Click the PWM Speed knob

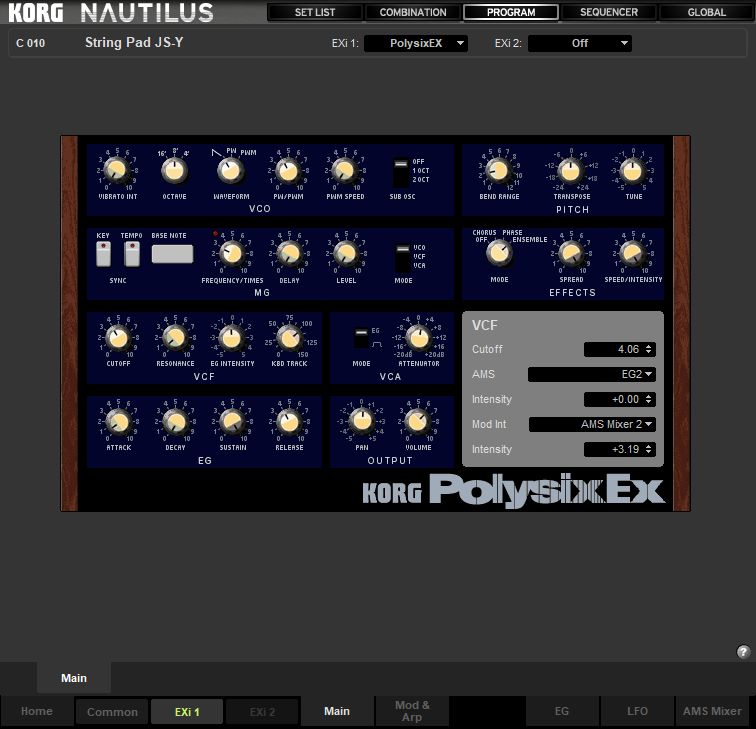(345, 171)
